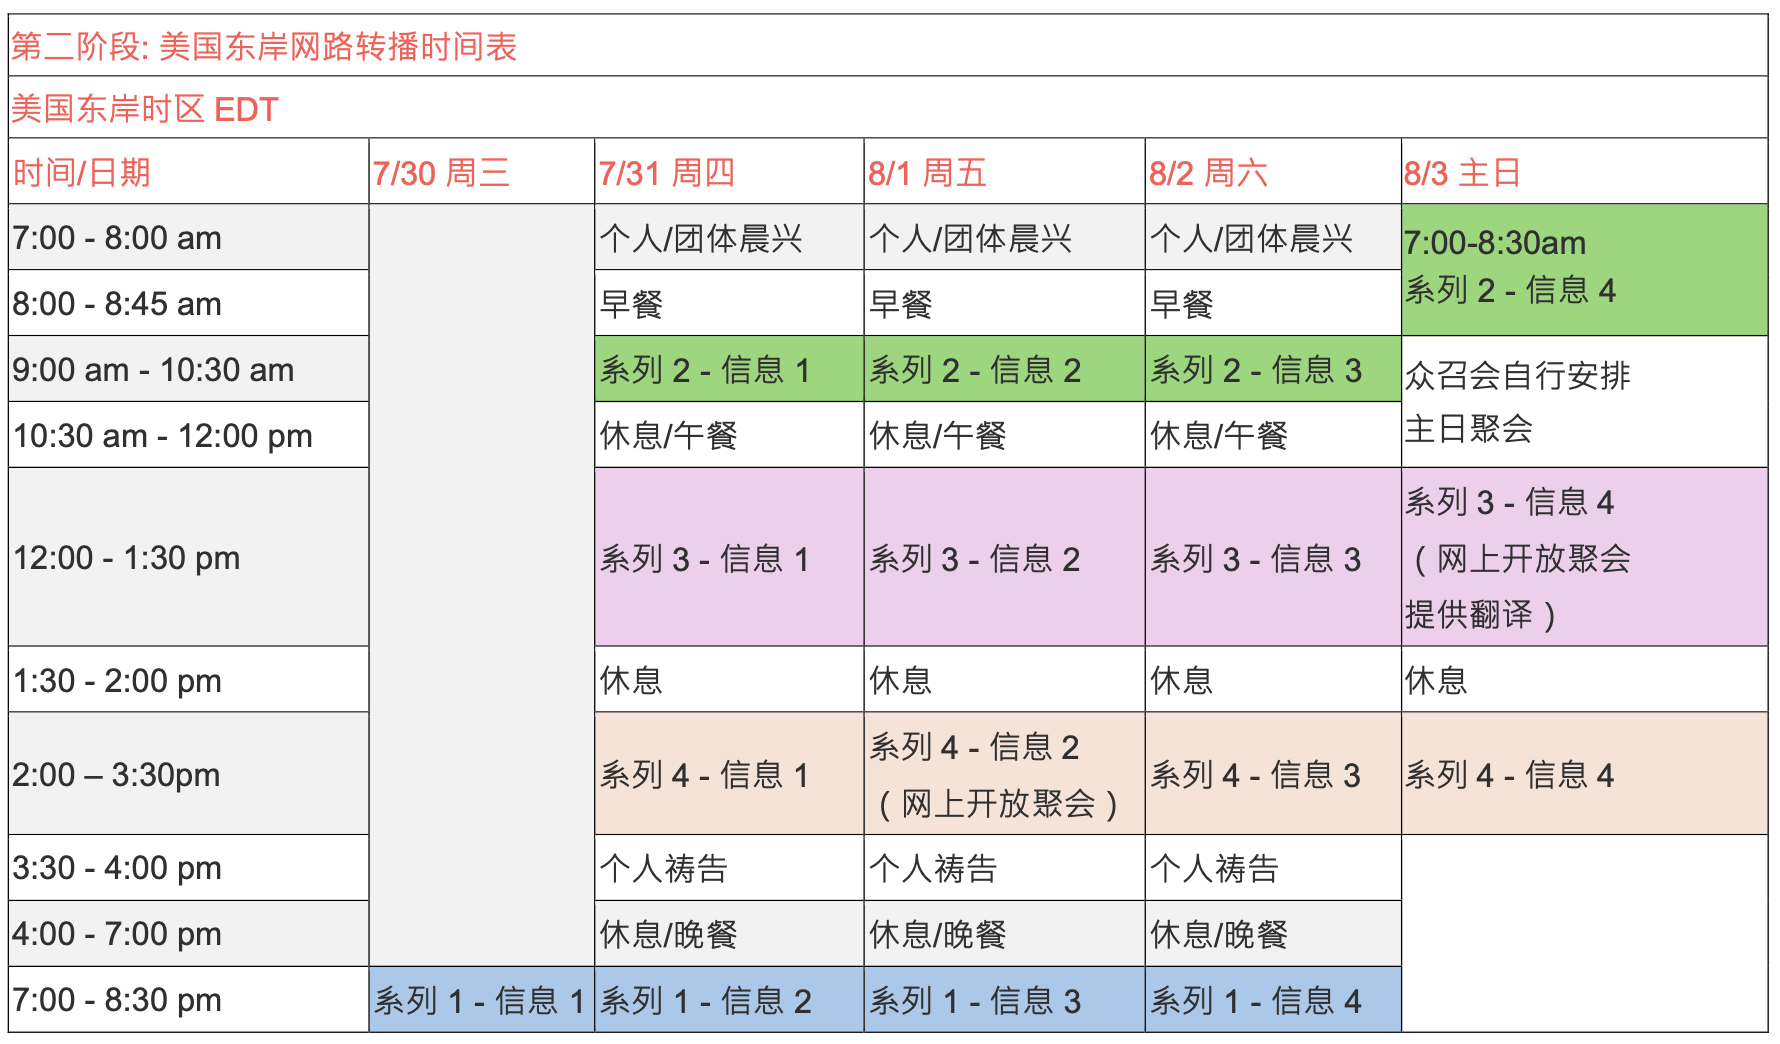Select the '系列 4 - 信息 3' cell
The height and width of the screenshot is (1044, 1780).
pos(1273,774)
